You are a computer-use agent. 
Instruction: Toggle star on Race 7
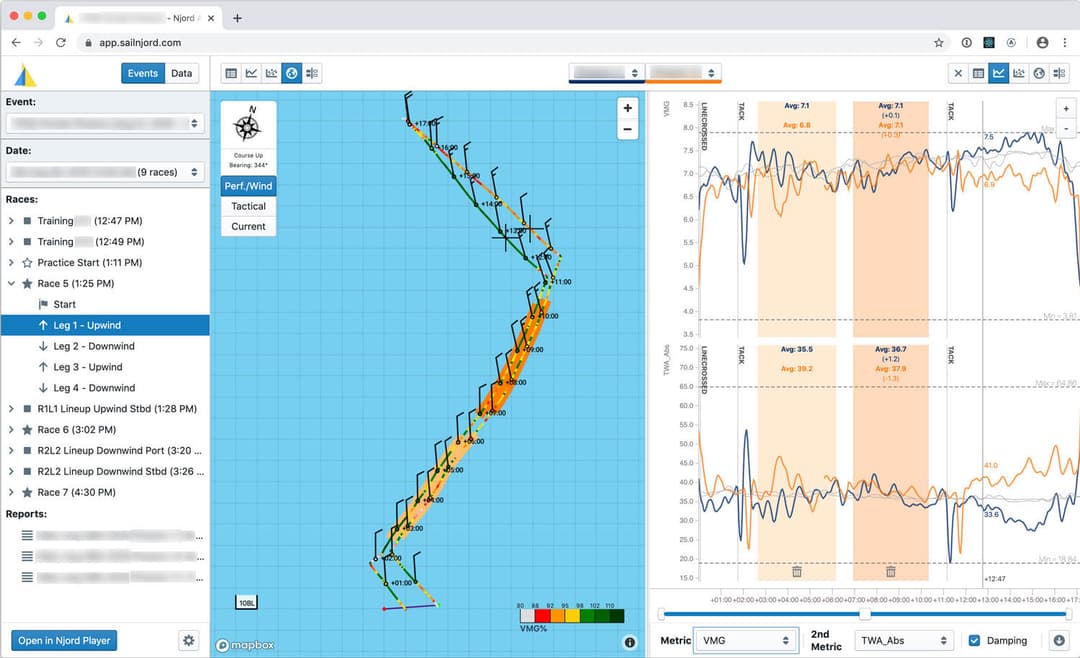point(27,492)
